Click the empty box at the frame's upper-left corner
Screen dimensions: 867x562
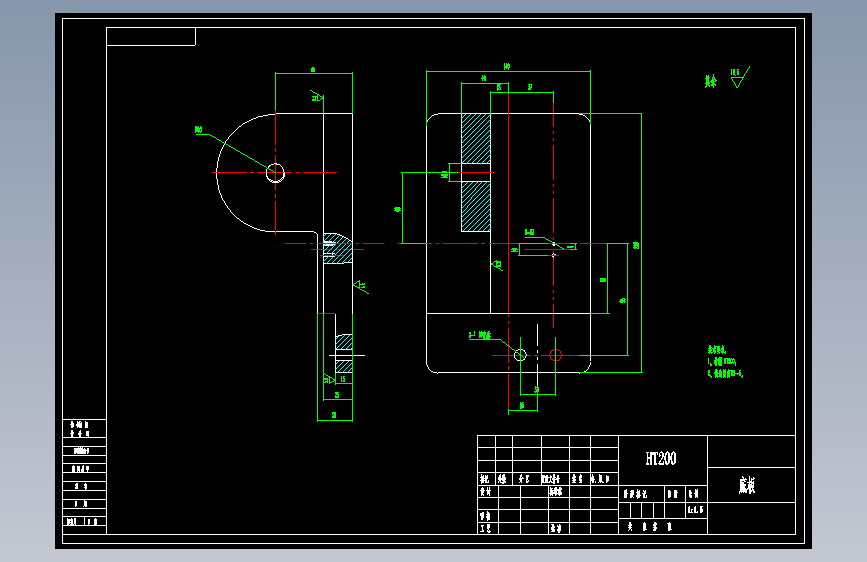[x=151, y=37]
